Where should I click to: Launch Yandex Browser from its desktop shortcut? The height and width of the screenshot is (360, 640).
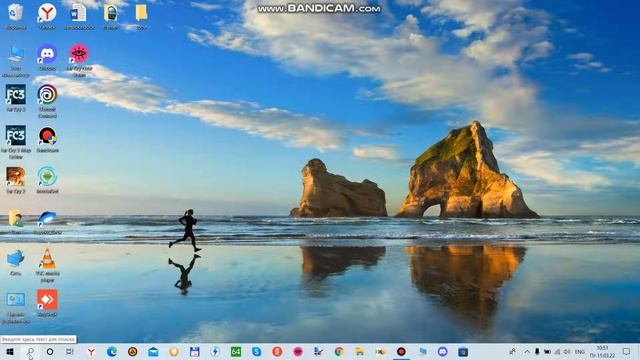47,13
